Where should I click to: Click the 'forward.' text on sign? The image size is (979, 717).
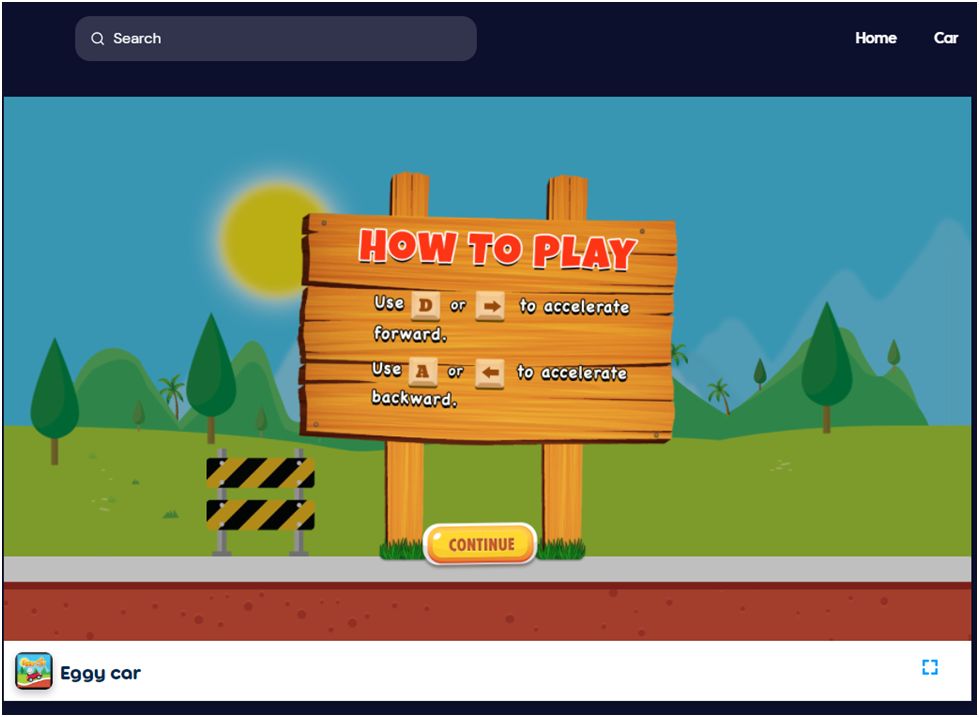click(x=410, y=335)
